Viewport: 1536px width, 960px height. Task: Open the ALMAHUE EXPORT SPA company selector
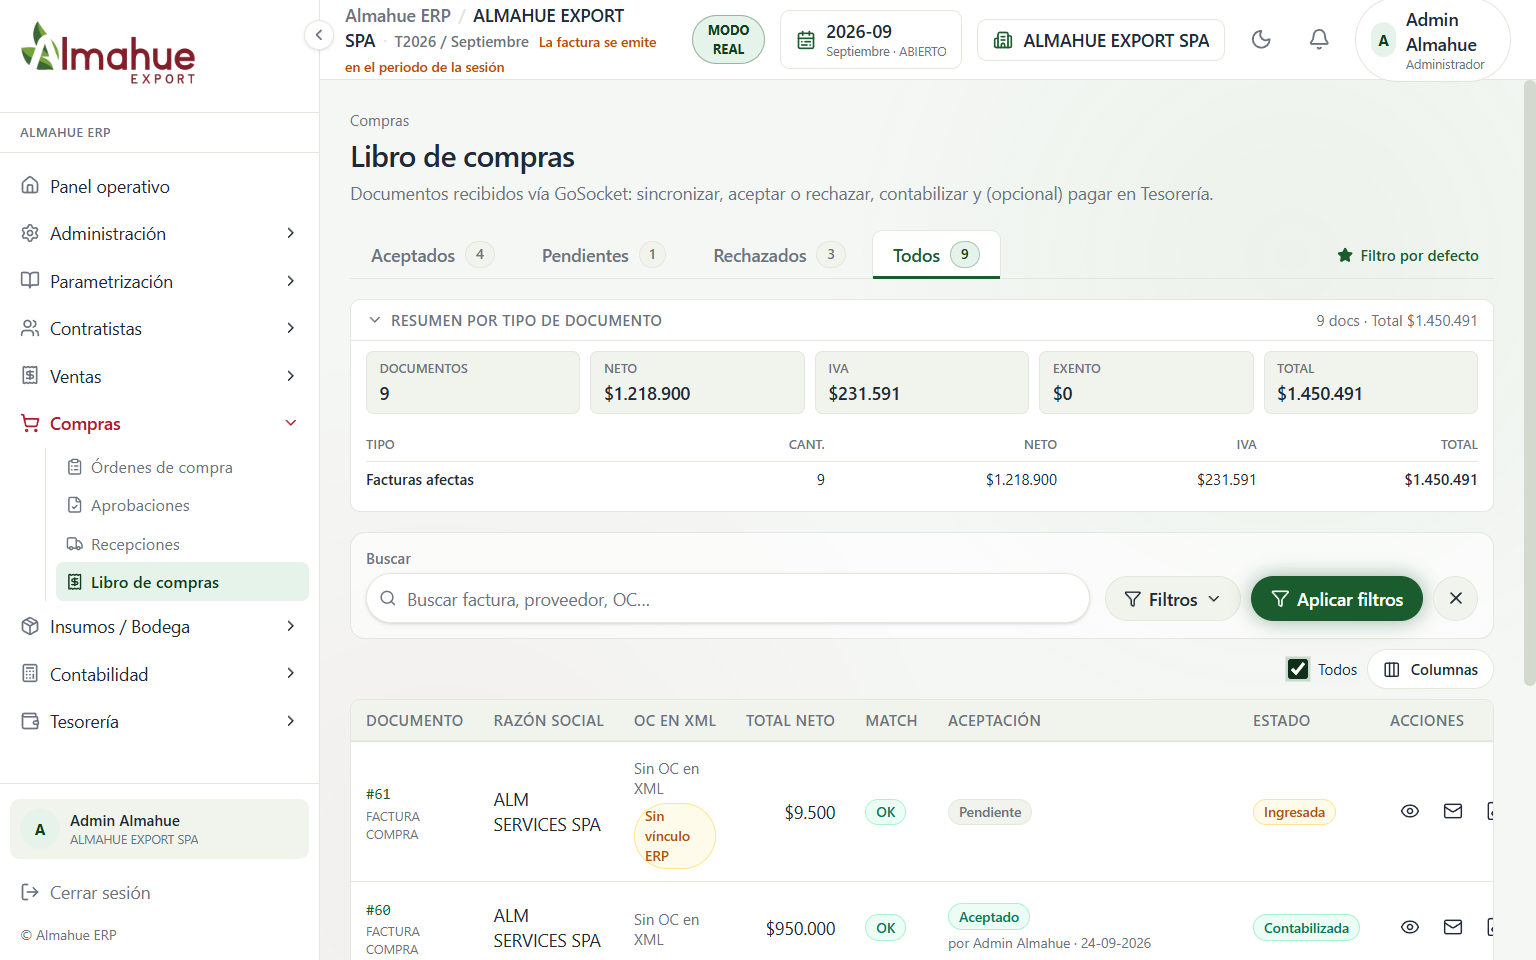pyautogui.click(x=1101, y=40)
